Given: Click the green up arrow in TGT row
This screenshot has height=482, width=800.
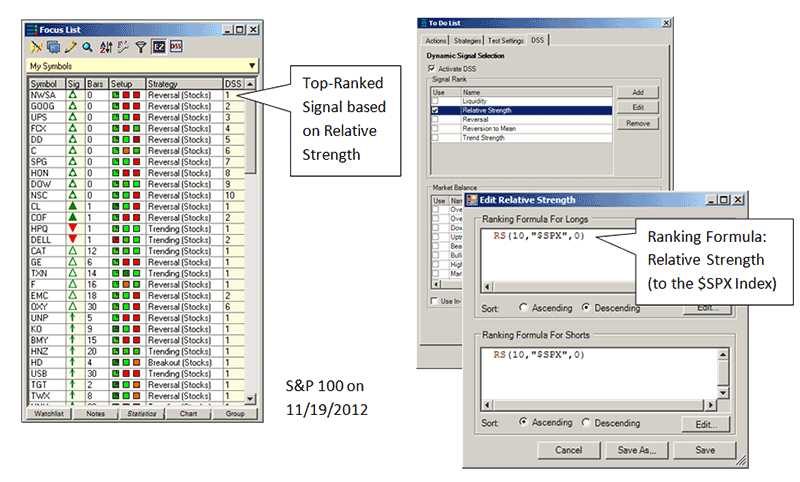Looking at the screenshot, I should pos(73,385).
